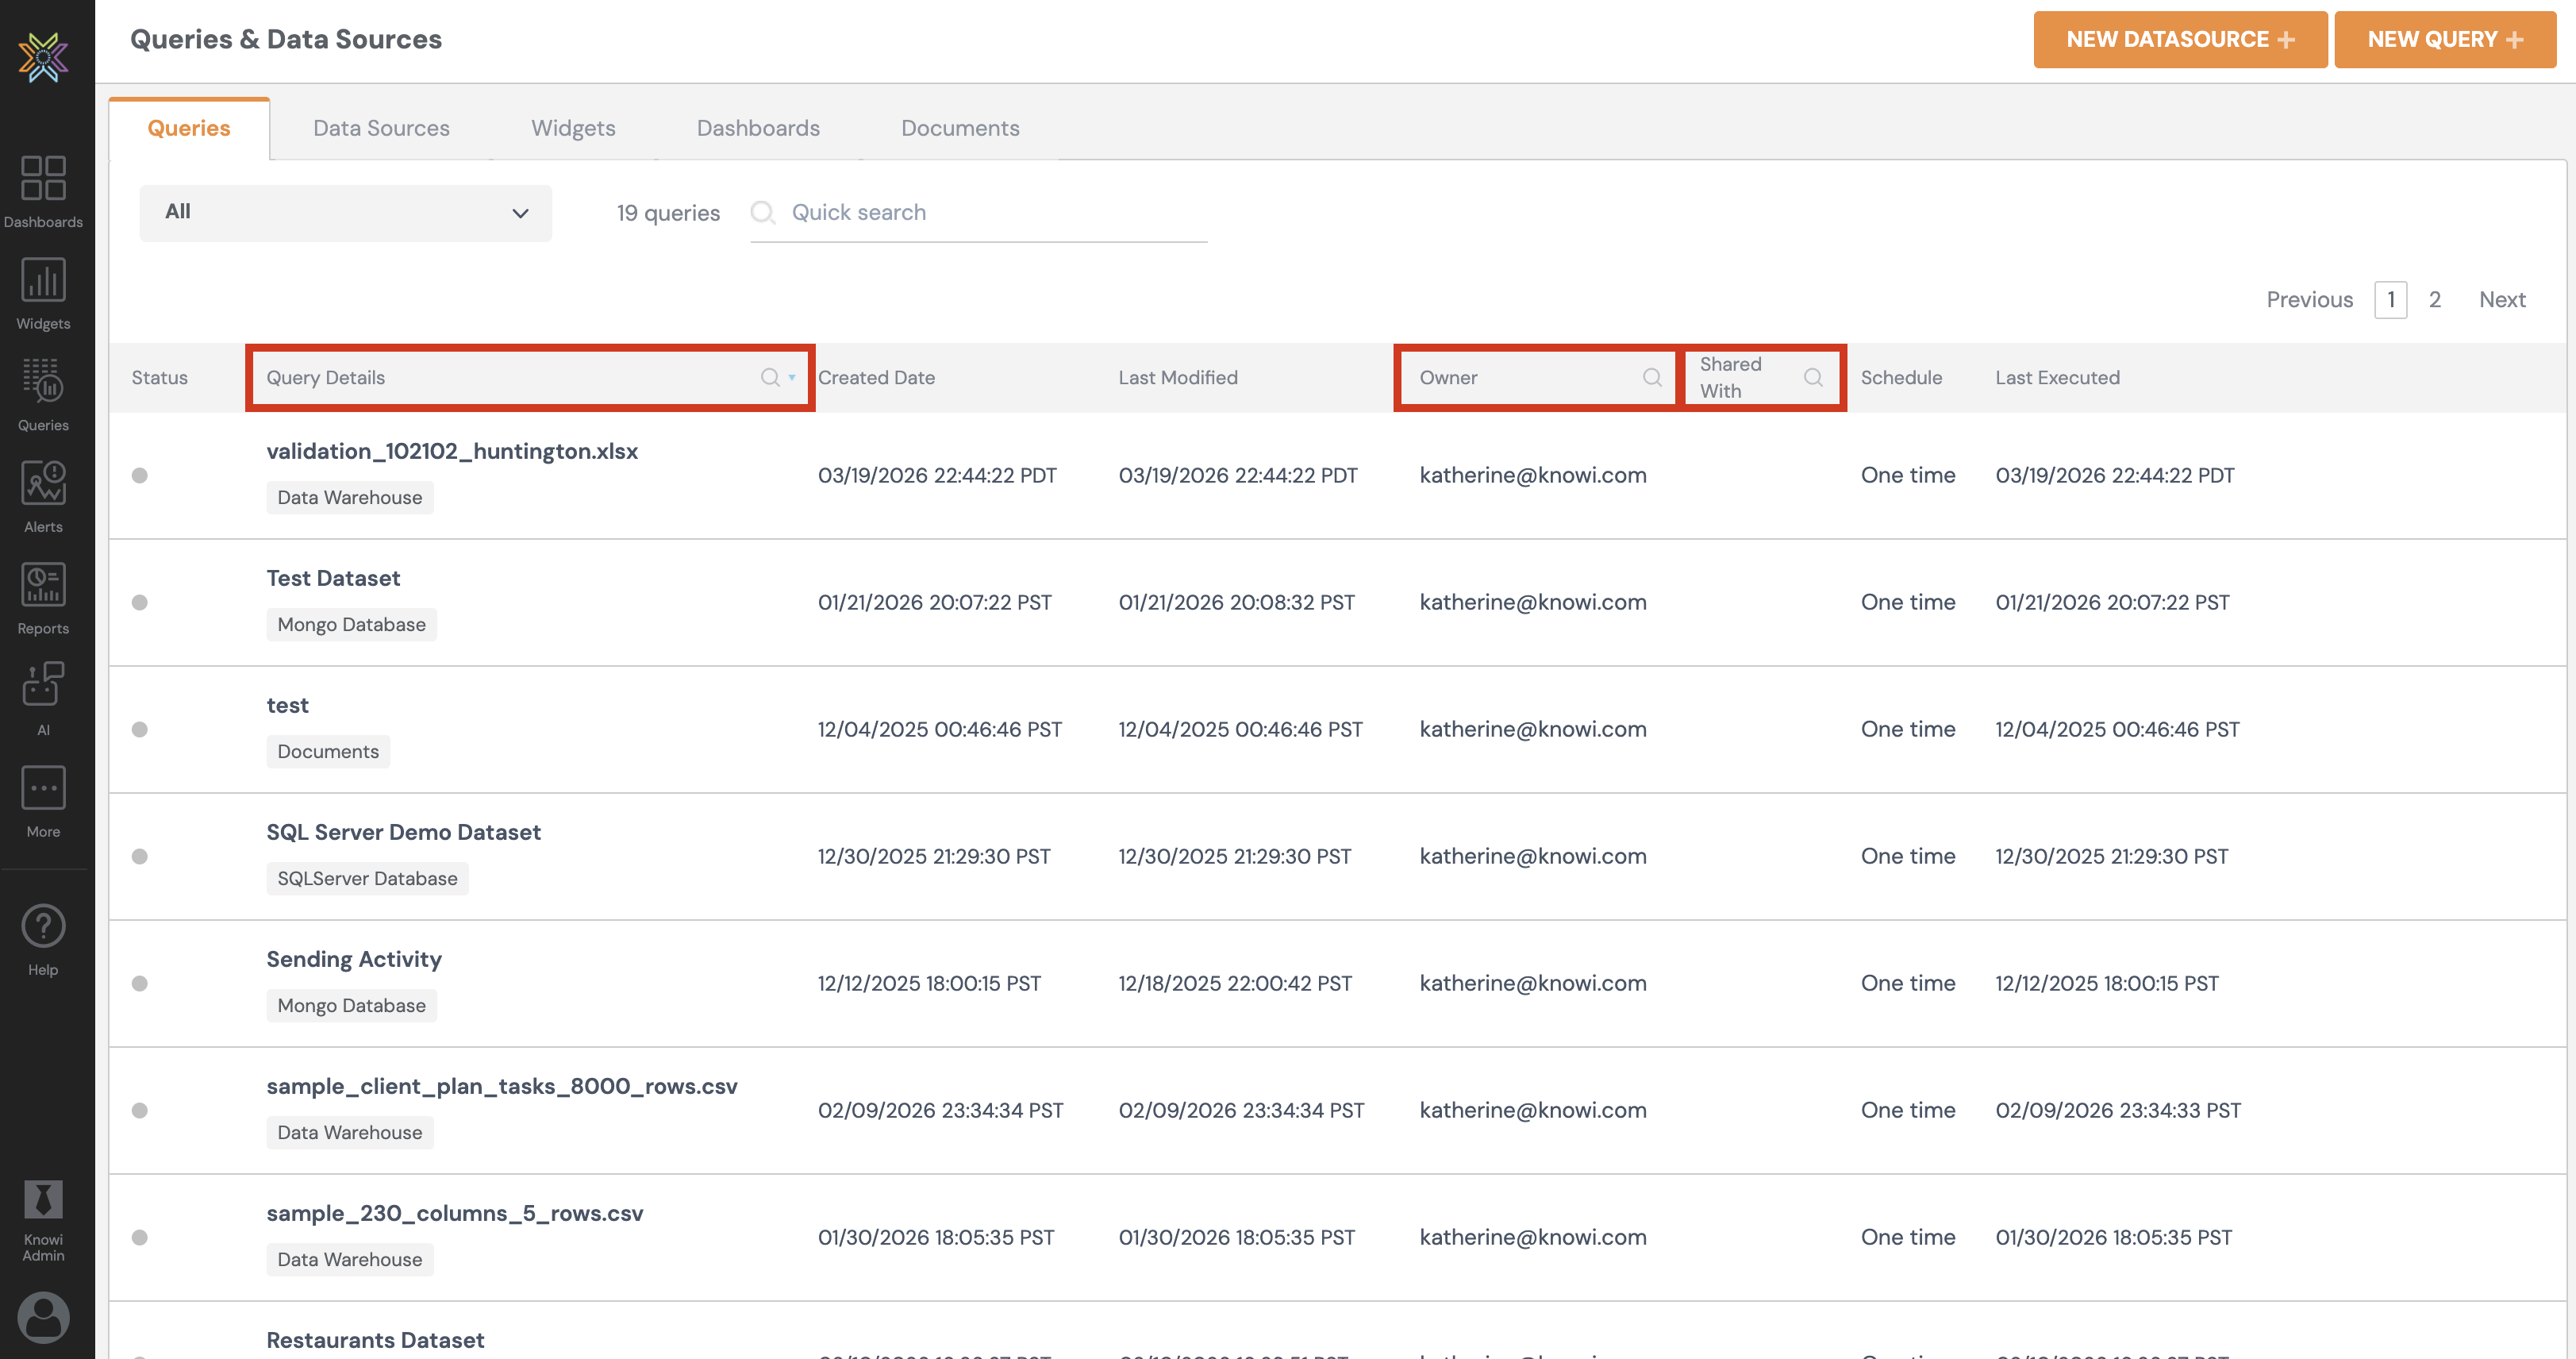
Task: Open Query Details column sort arrow
Action: [x=792, y=377]
